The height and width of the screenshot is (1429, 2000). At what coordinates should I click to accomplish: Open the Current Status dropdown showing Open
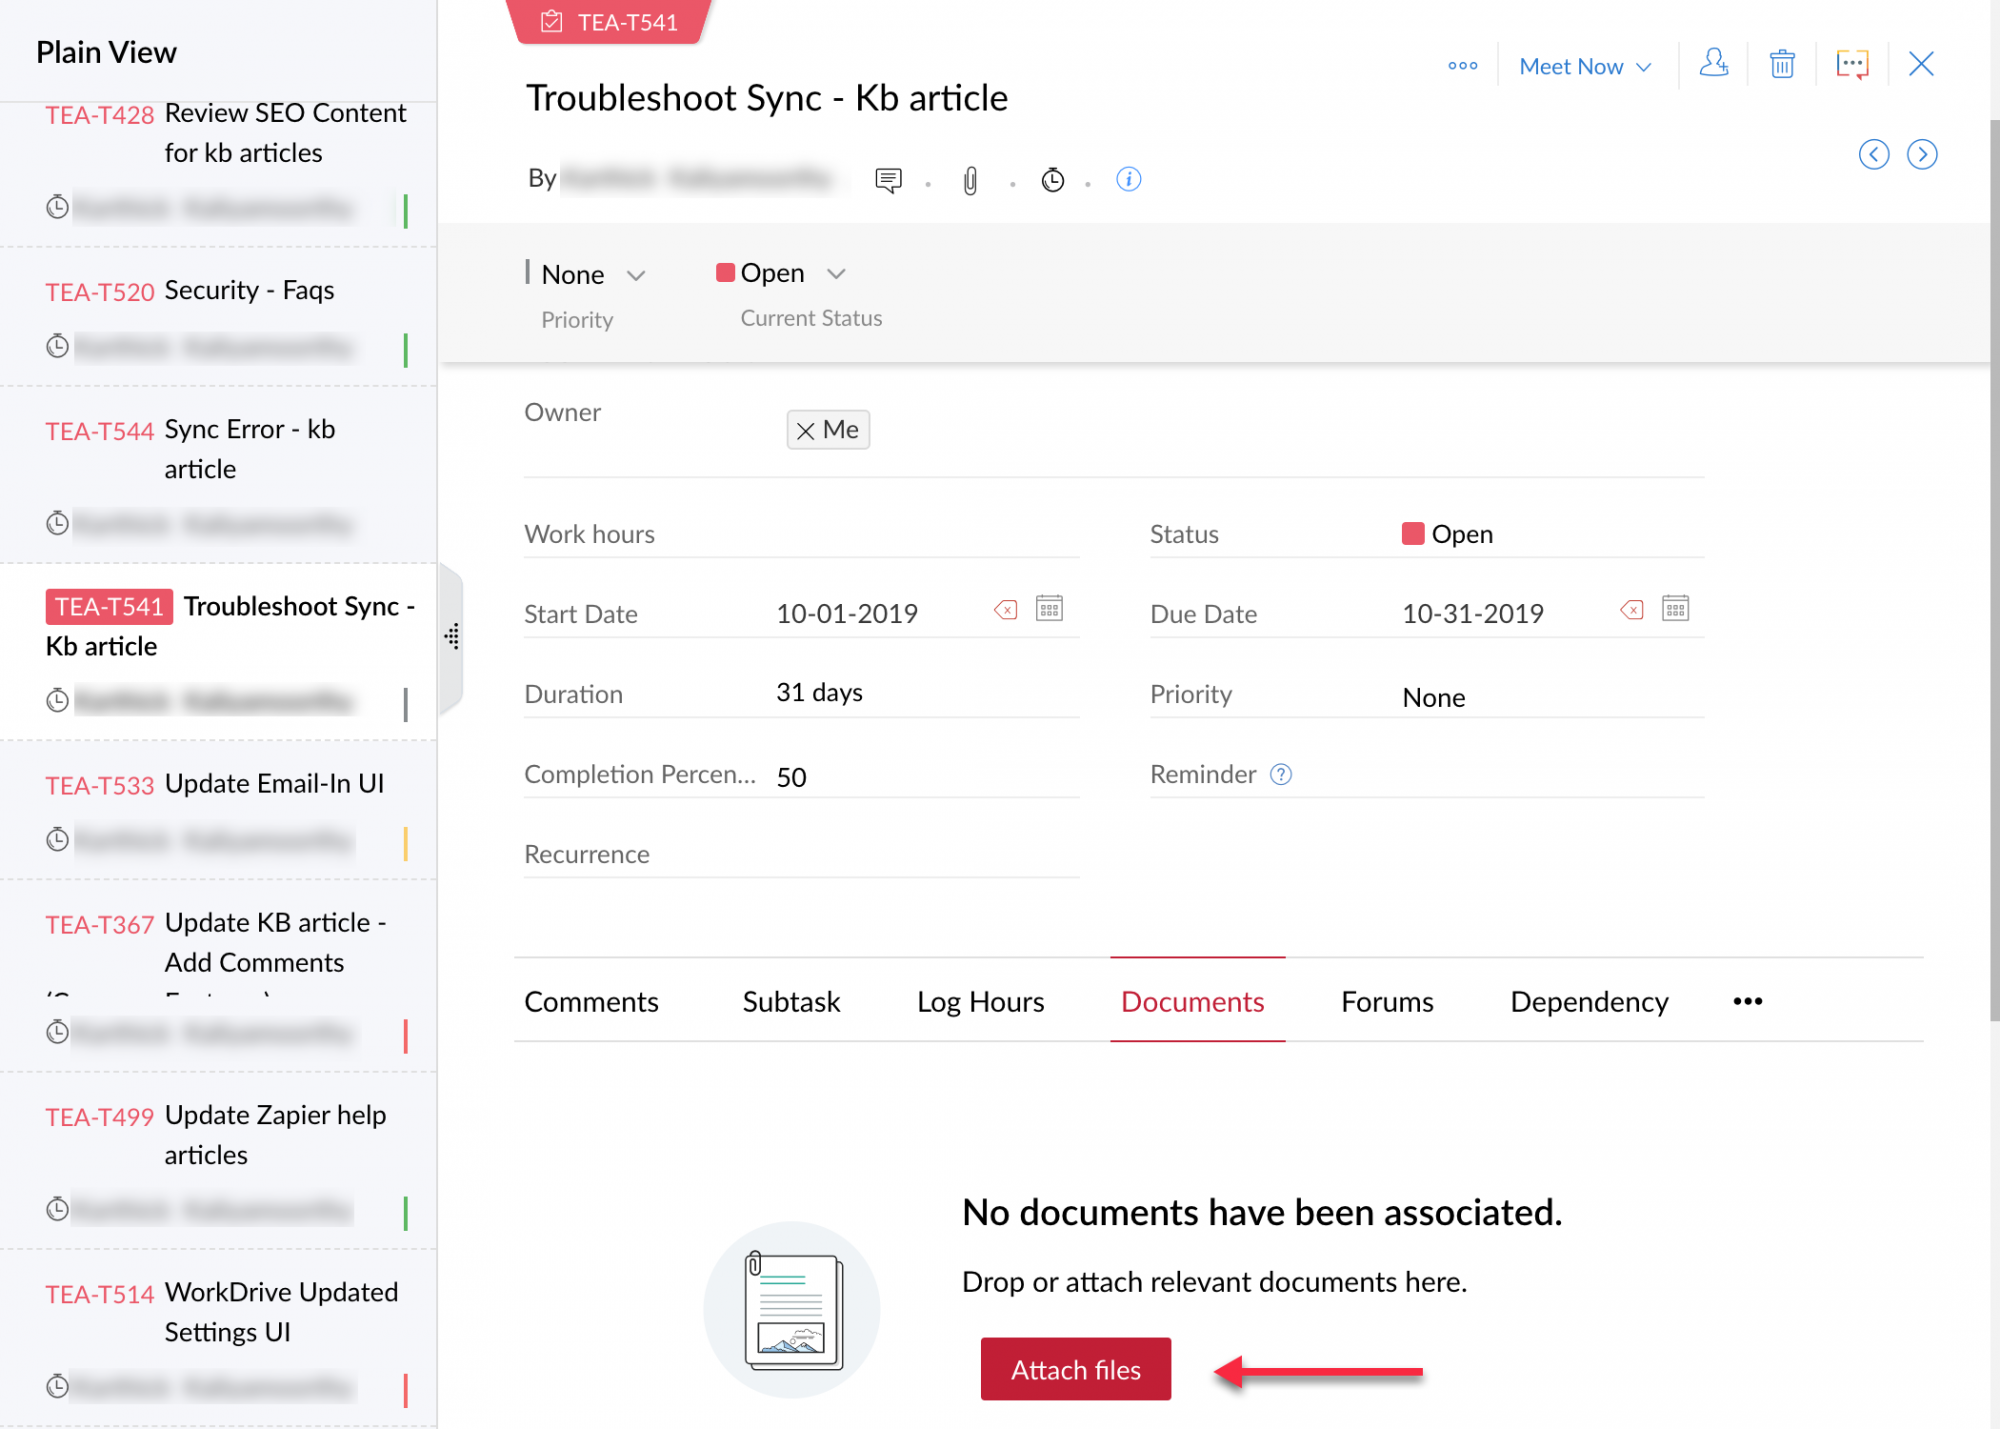pos(837,272)
